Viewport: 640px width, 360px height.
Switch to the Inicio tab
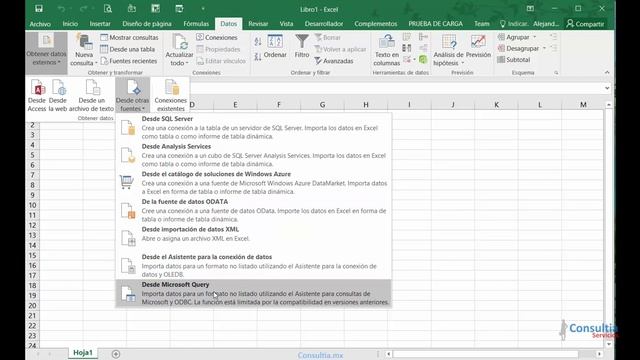click(x=70, y=24)
